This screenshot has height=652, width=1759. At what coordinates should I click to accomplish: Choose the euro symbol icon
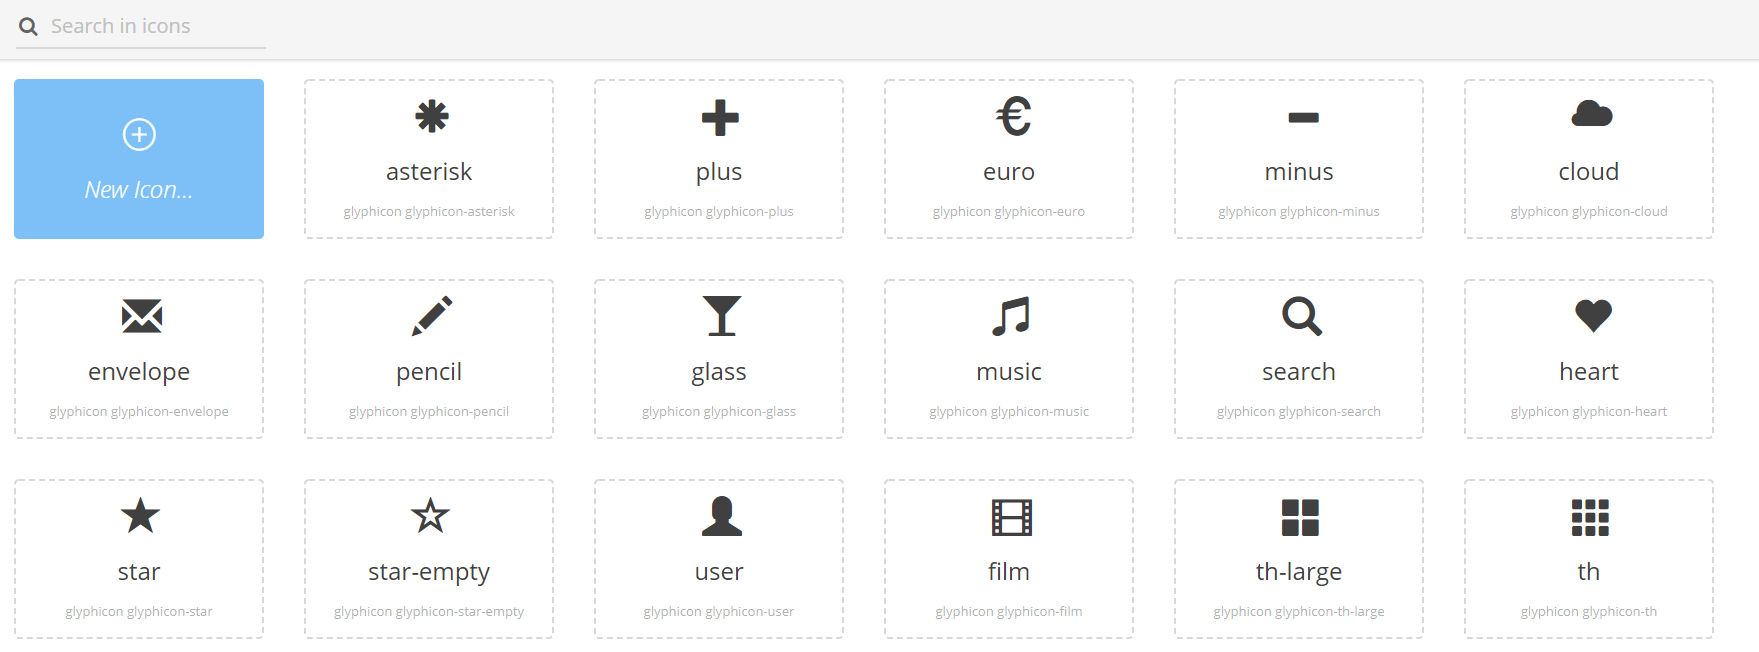click(1012, 117)
